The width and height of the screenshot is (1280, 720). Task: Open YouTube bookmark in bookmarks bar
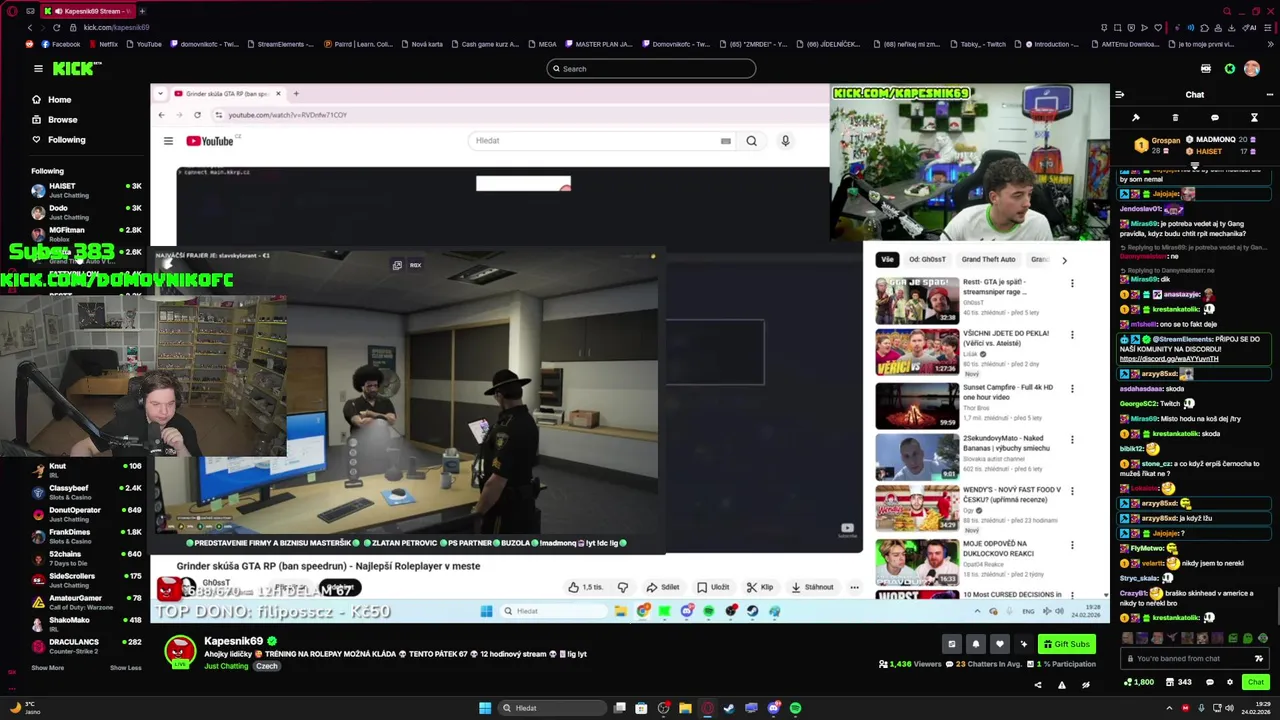click(x=144, y=44)
